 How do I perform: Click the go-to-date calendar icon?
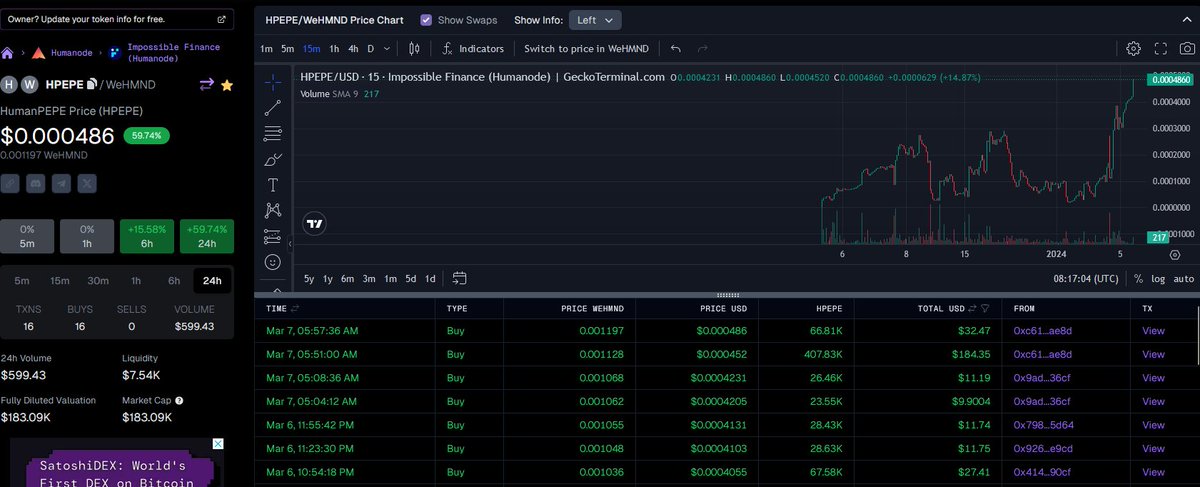[459, 278]
